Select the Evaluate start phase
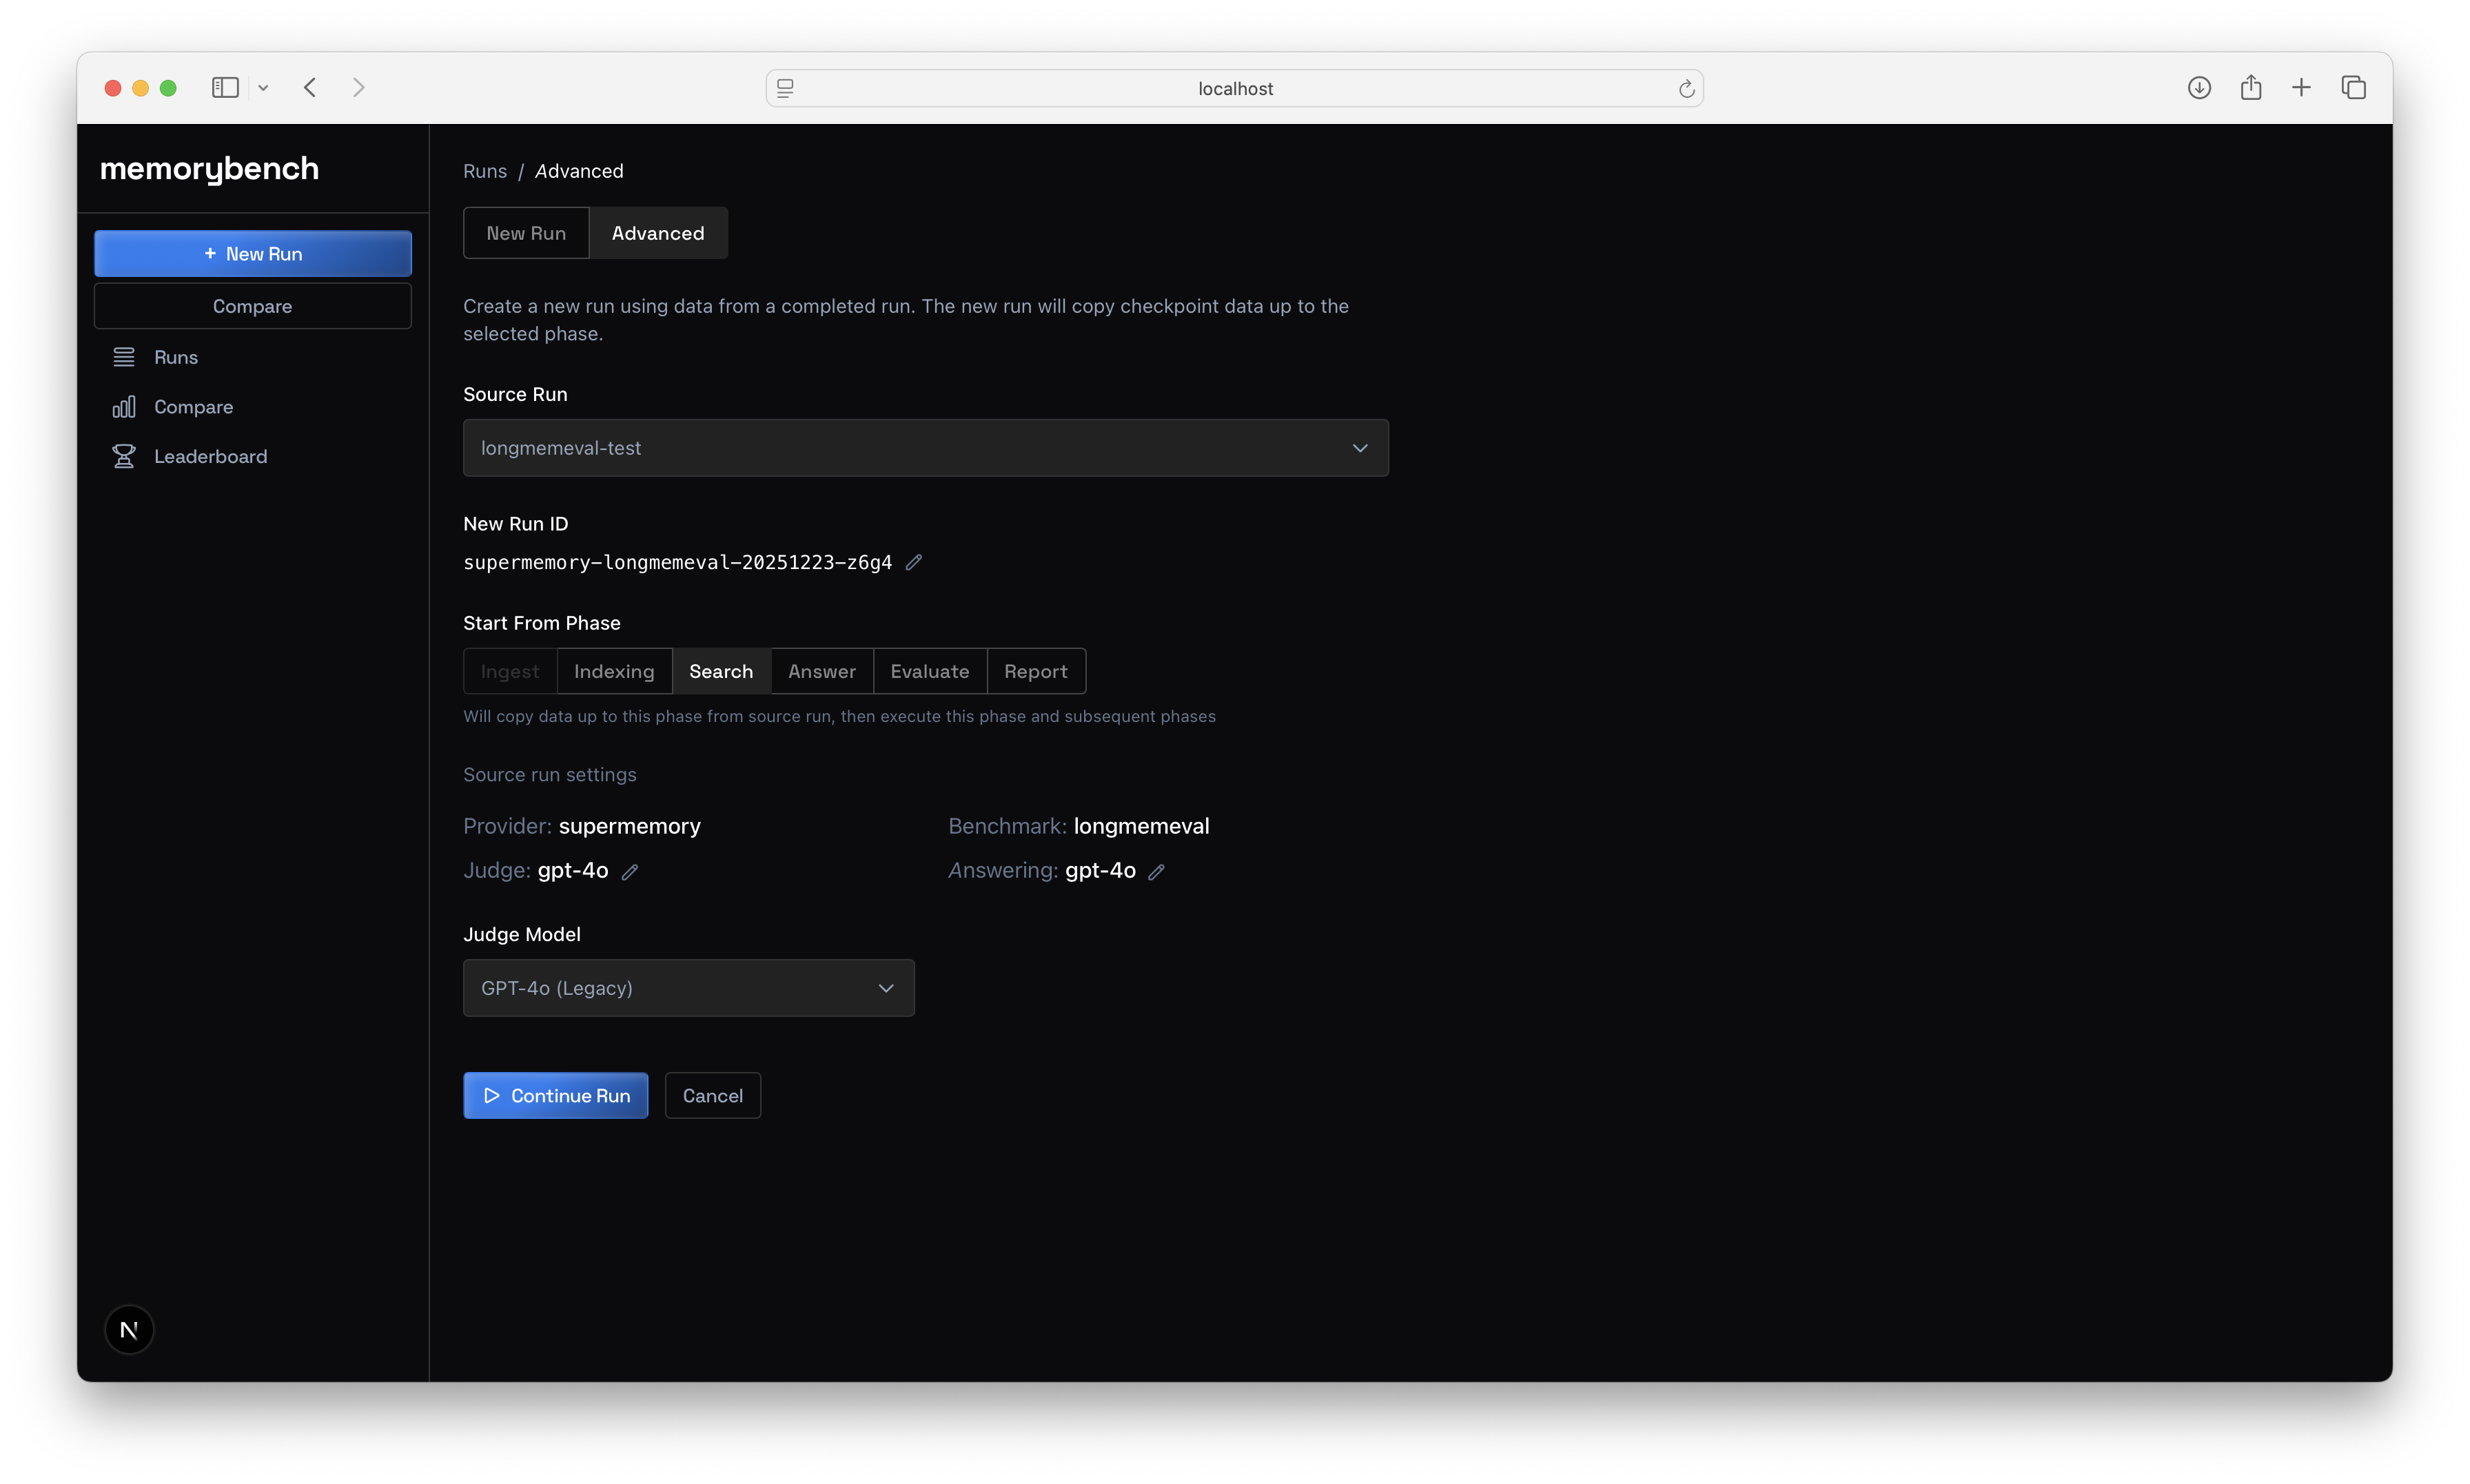This screenshot has height=1484, width=2470. [929, 671]
